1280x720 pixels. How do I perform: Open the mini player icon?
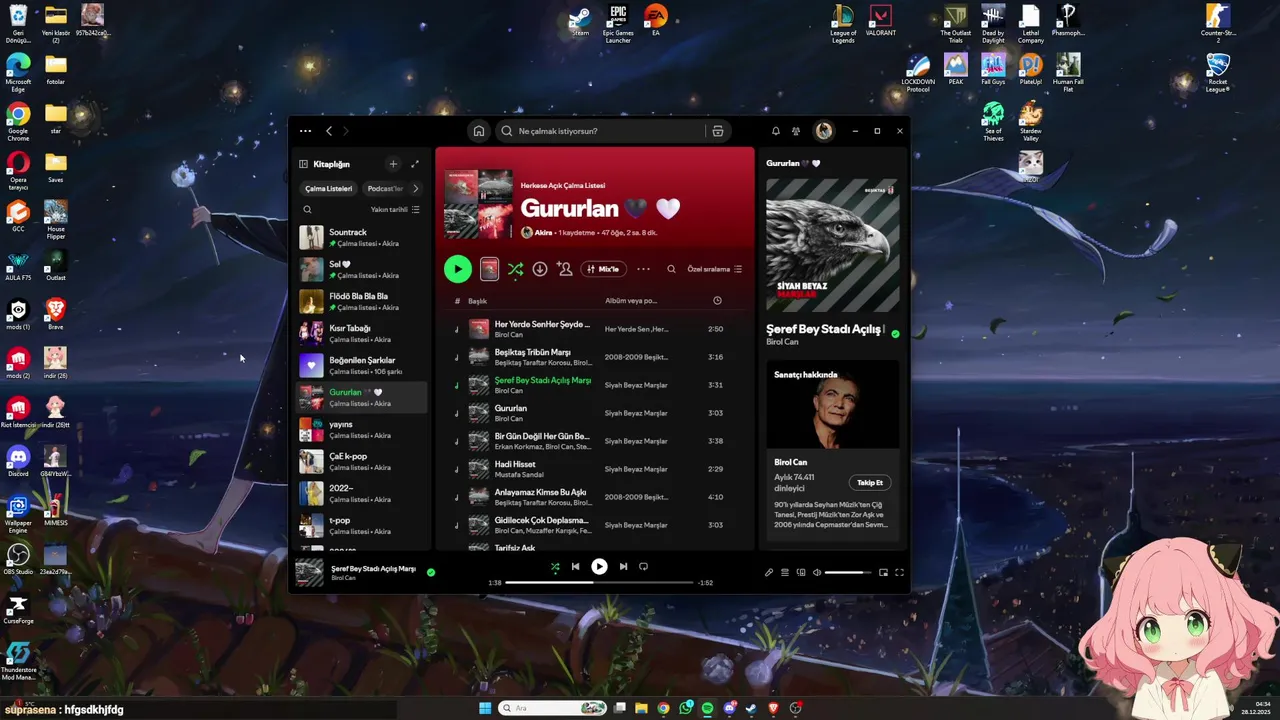pos(883,573)
